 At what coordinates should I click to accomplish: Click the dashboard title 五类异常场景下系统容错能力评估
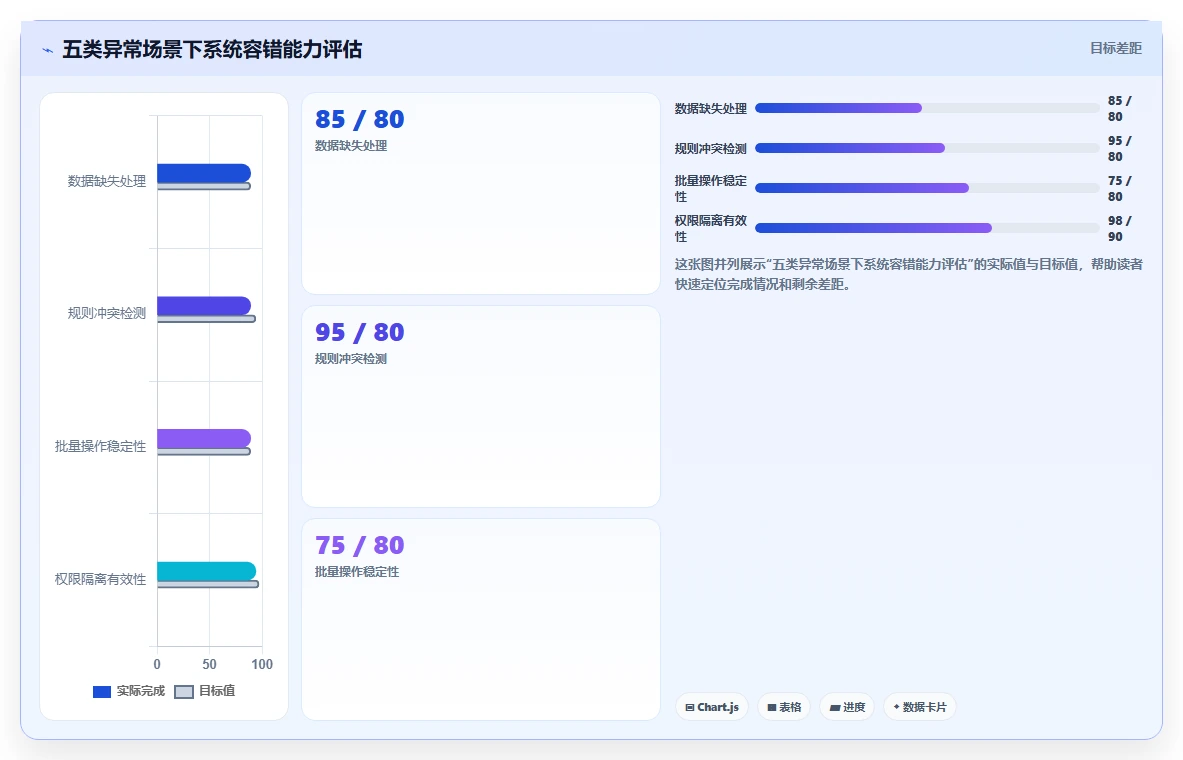click(x=212, y=50)
